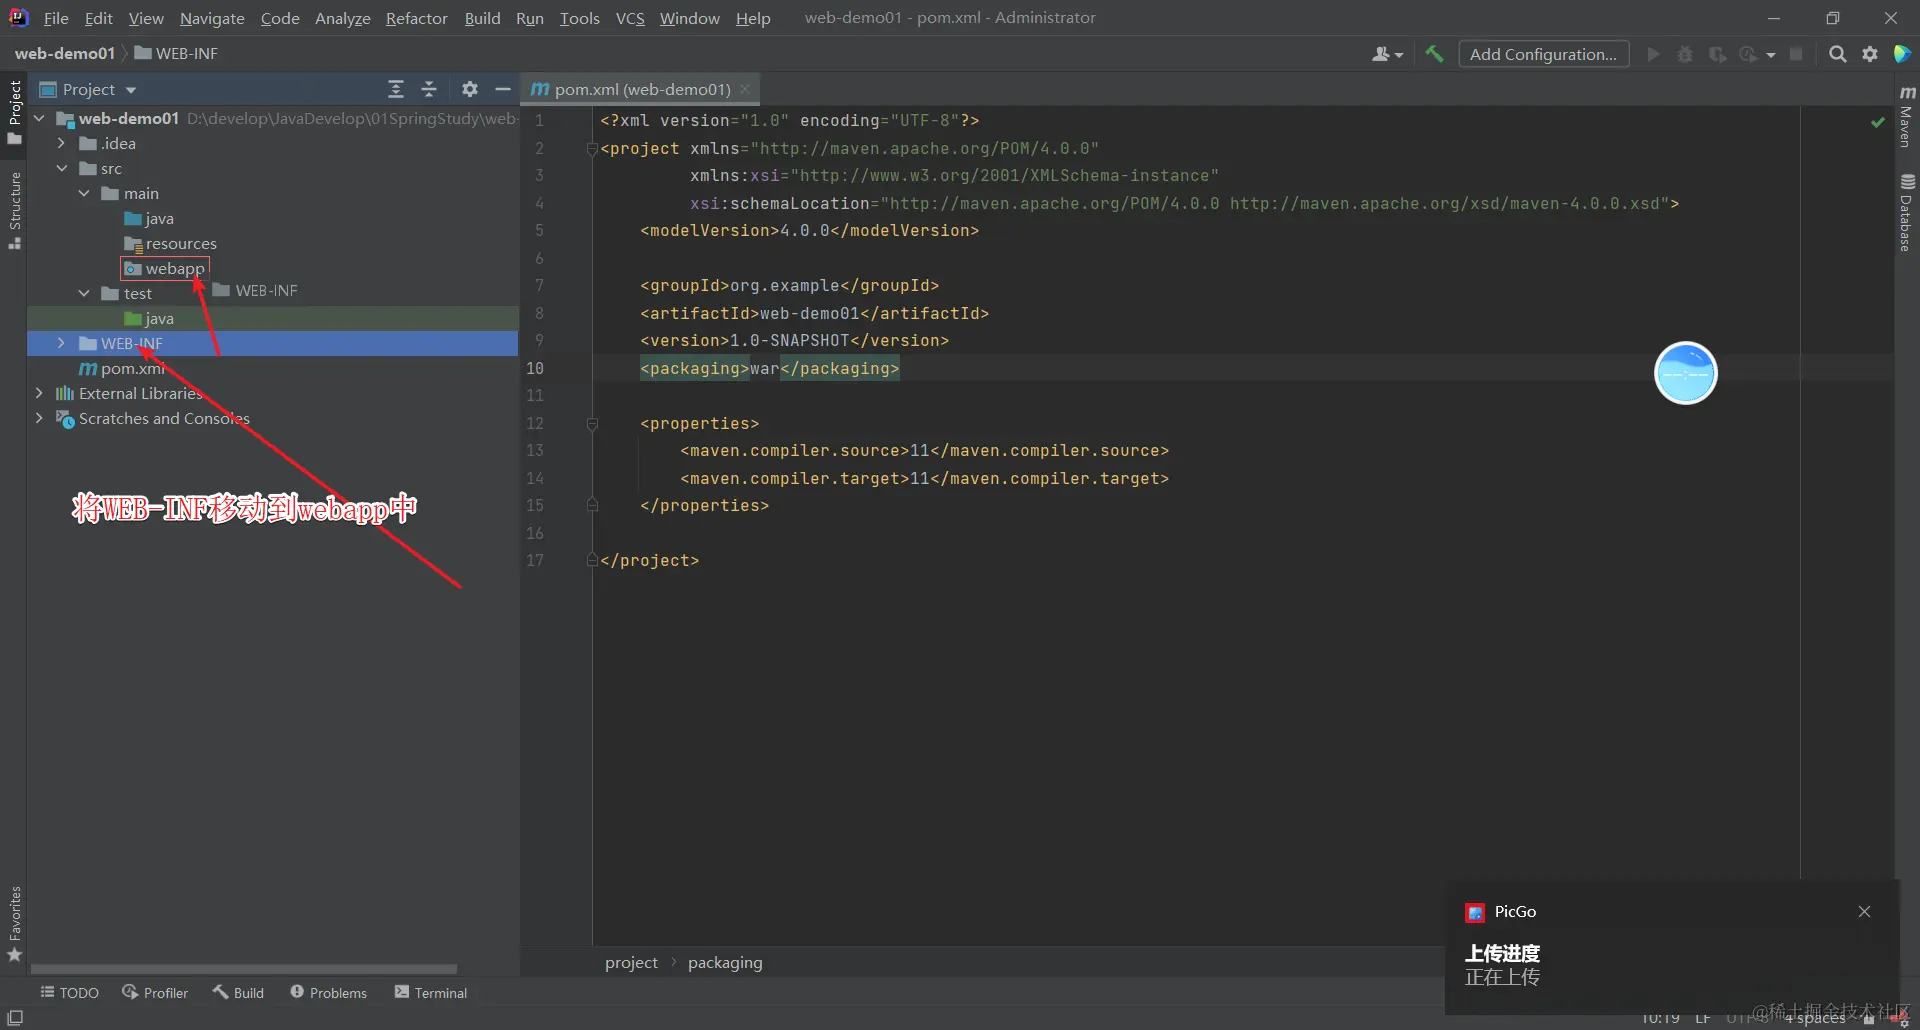The image size is (1920, 1030).
Task: Open the TODO tool window
Action: click(x=69, y=992)
